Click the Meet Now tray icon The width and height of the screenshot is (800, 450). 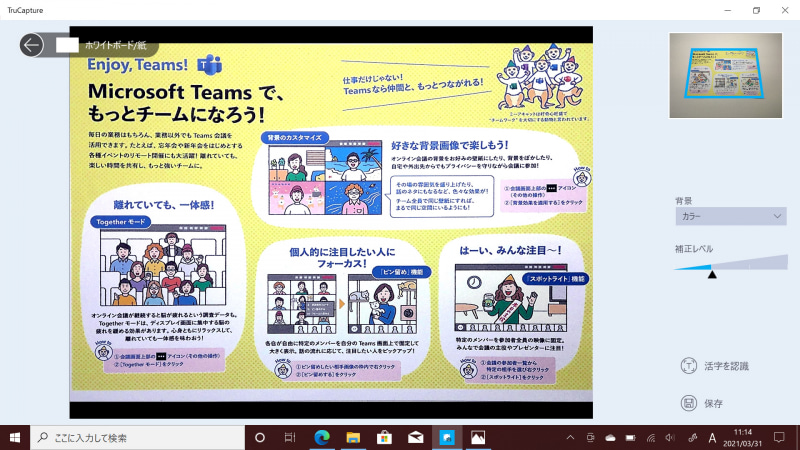(x=590, y=438)
